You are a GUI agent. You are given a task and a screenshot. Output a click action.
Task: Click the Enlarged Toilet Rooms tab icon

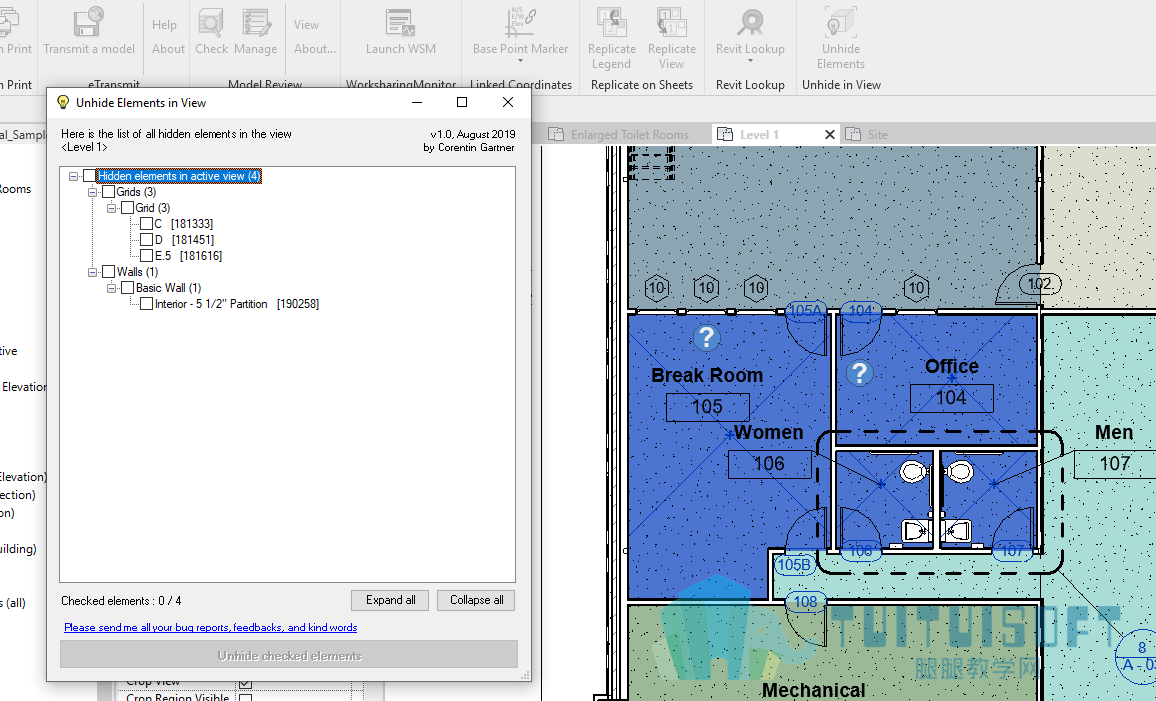tap(555, 134)
